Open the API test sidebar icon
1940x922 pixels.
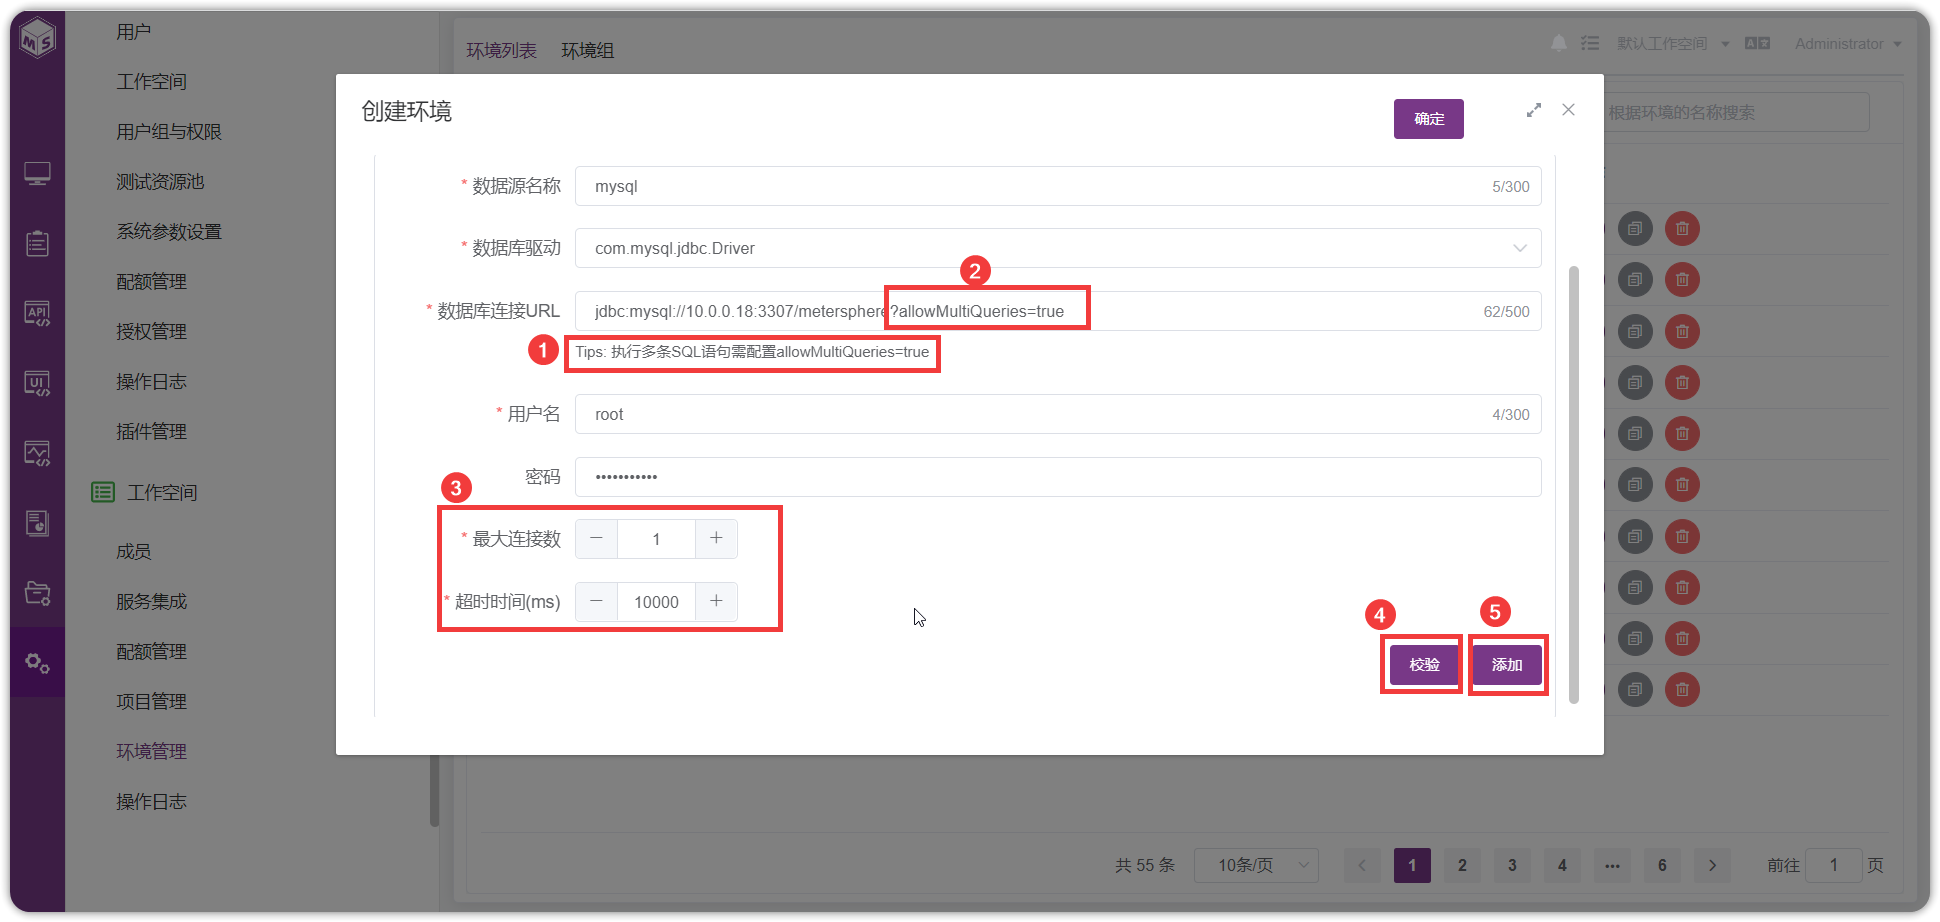[37, 314]
